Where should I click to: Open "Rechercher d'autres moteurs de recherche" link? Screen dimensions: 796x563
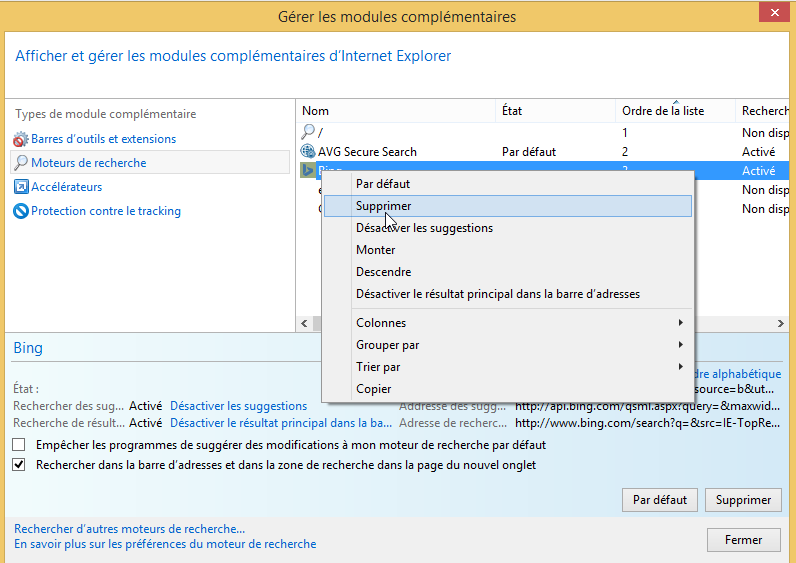pyautogui.click(x=129, y=529)
